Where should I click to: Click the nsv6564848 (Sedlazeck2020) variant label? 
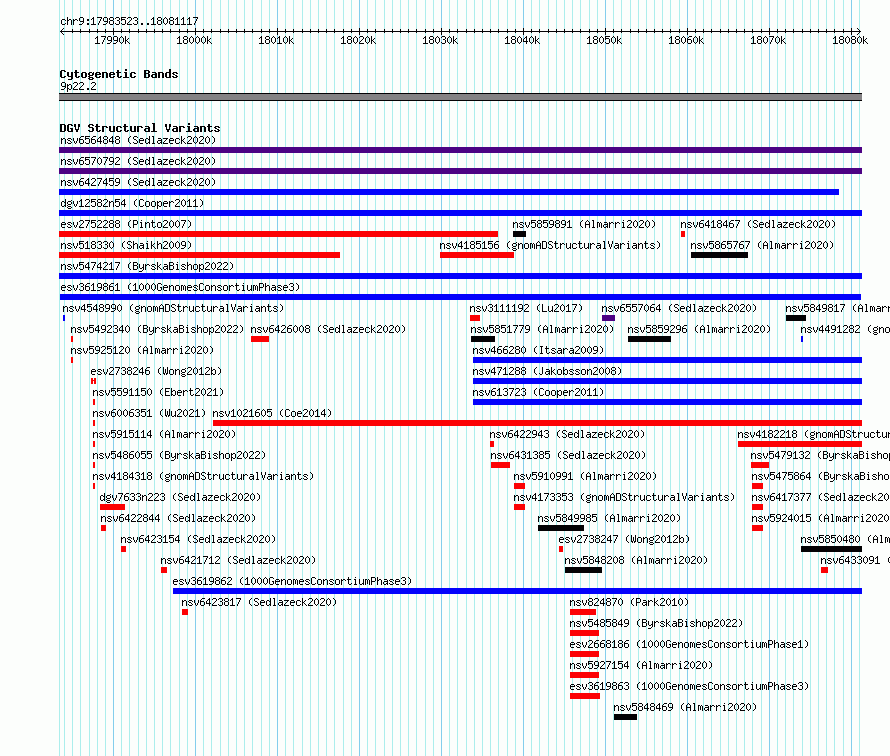click(138, 140)
